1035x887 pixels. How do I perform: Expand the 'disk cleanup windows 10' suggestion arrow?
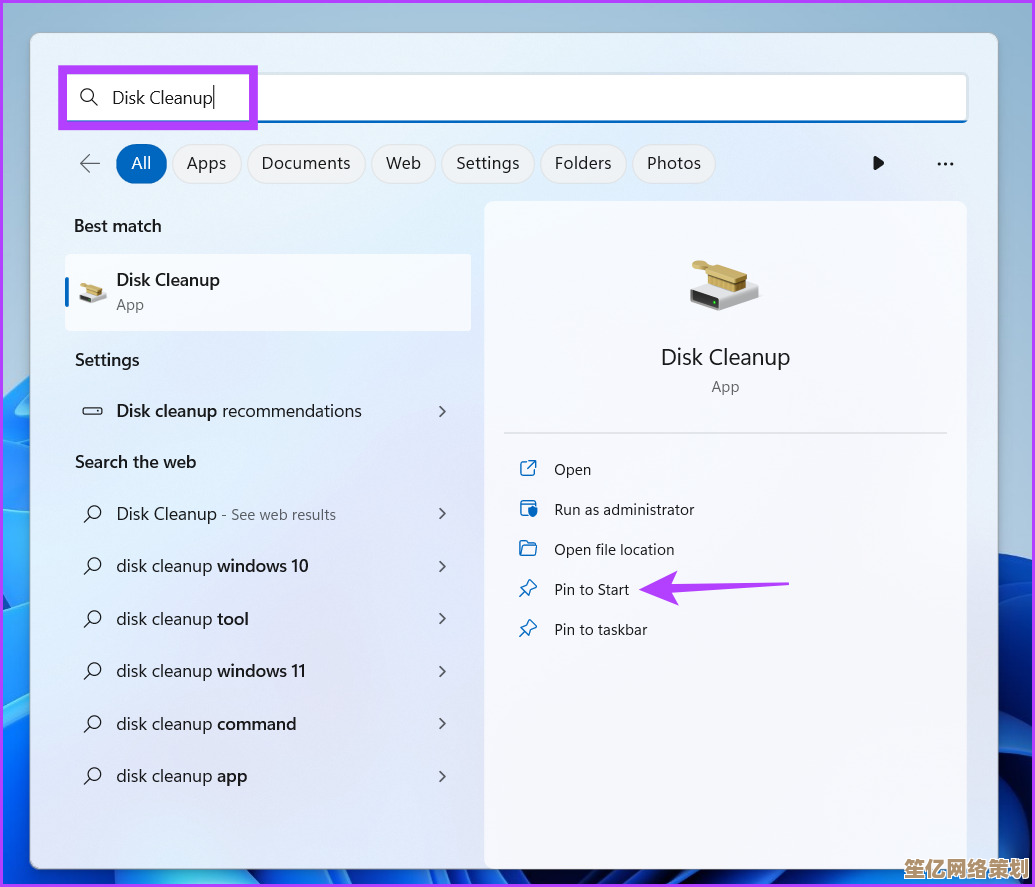pos(442,566)
